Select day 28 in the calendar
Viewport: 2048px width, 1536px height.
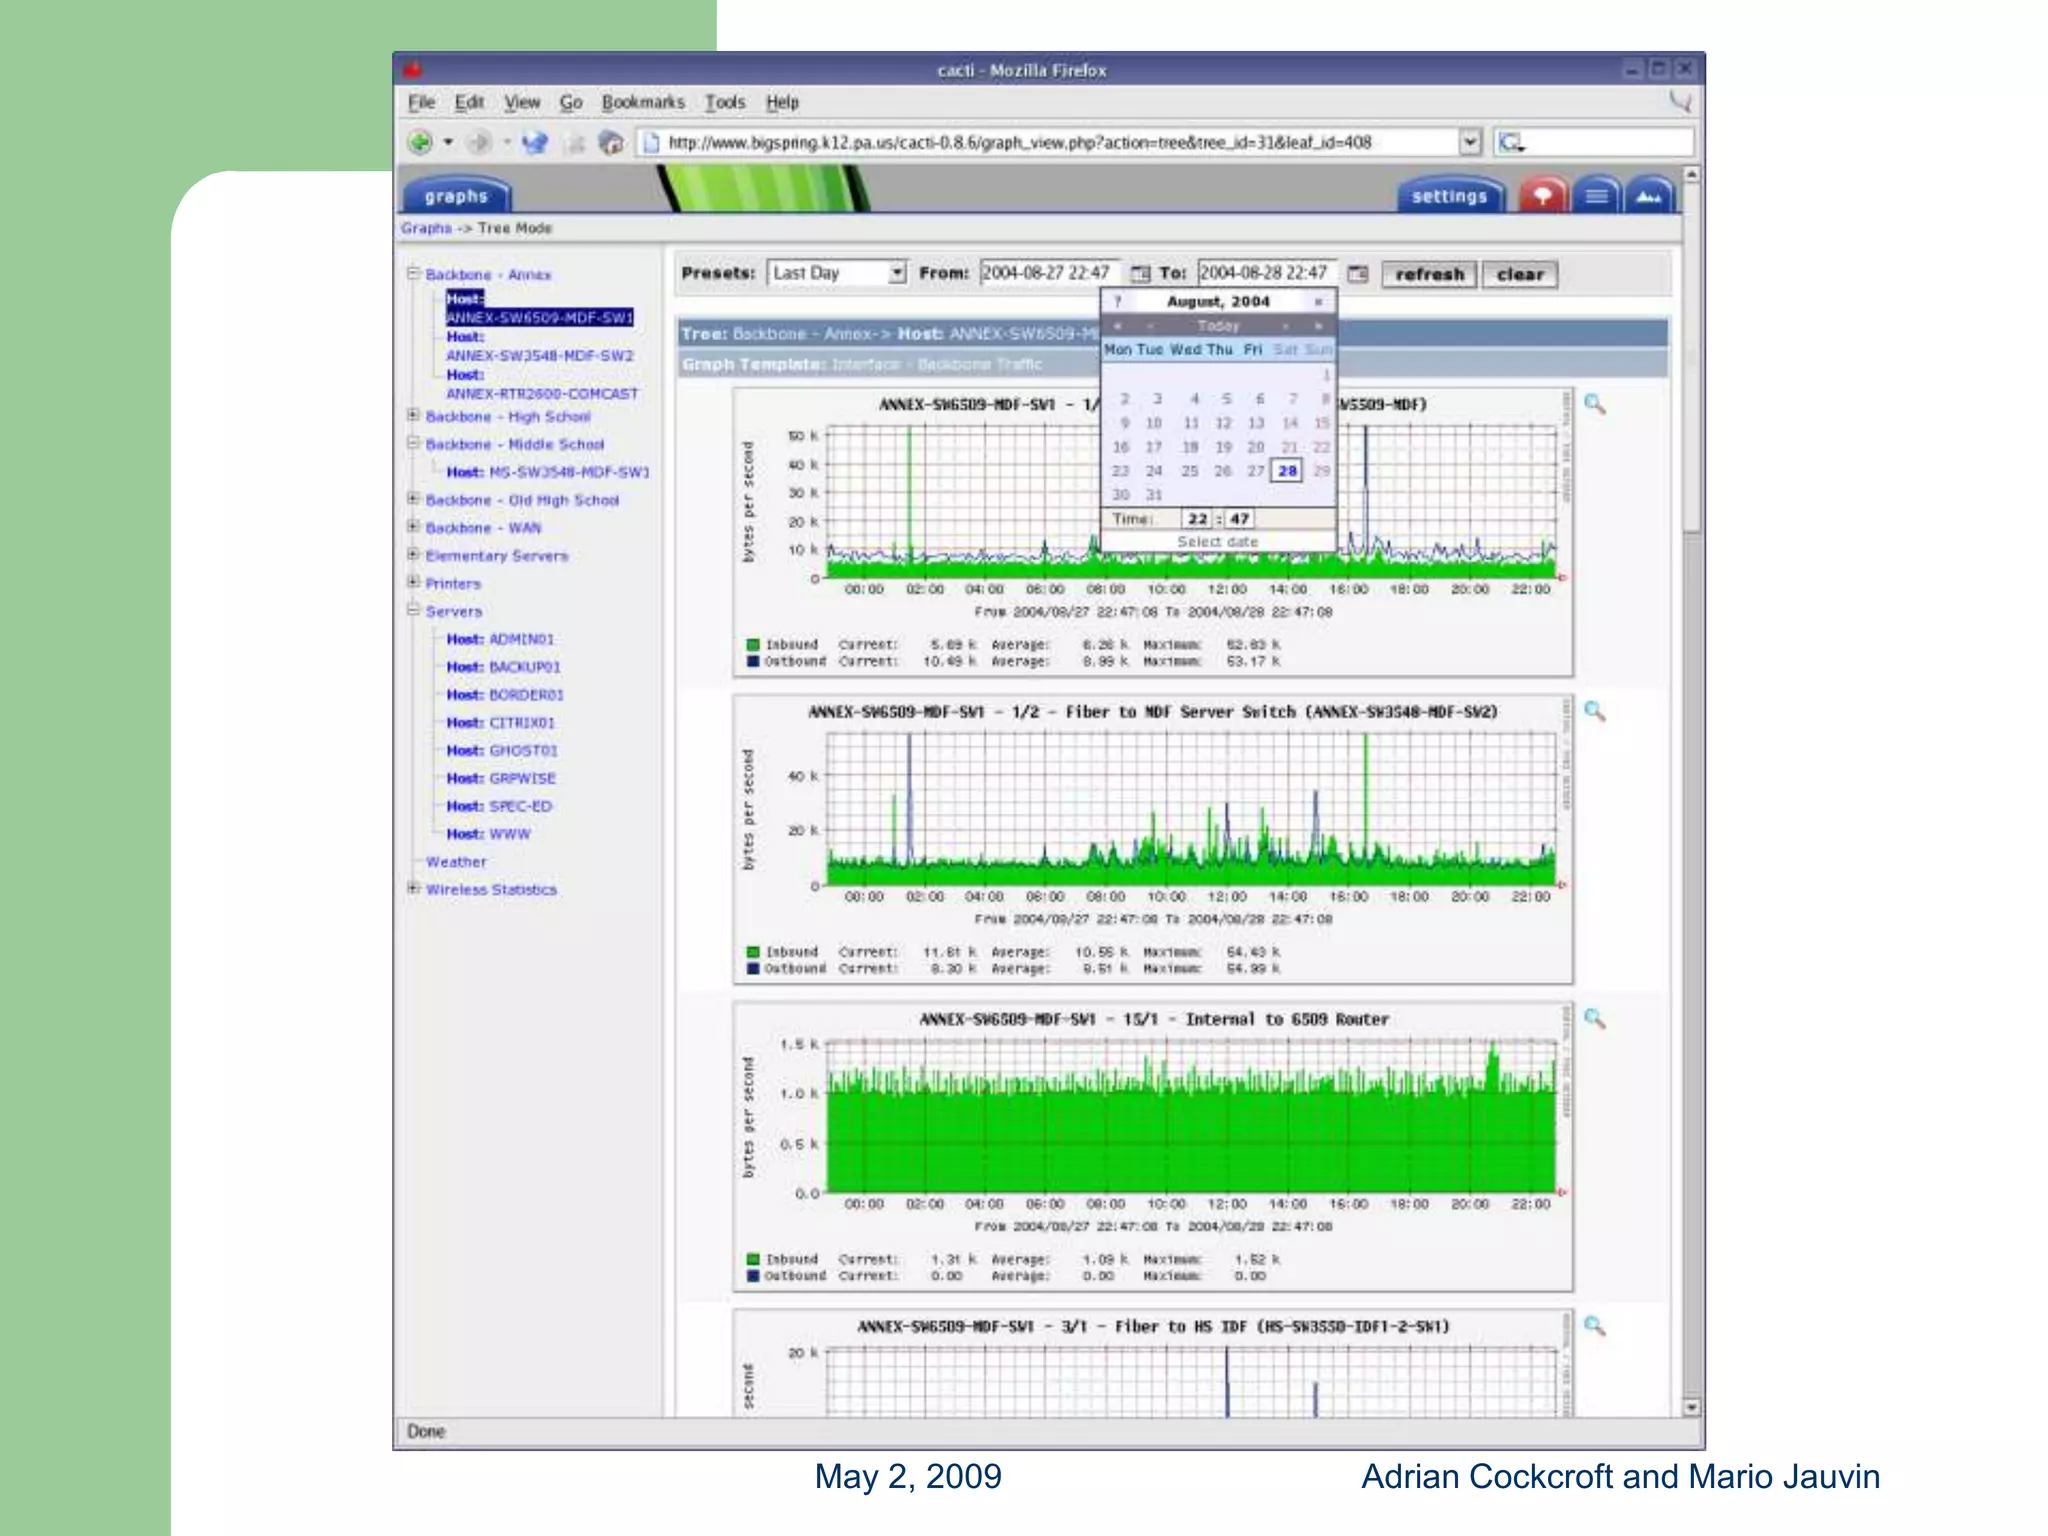click(1287, 470)
